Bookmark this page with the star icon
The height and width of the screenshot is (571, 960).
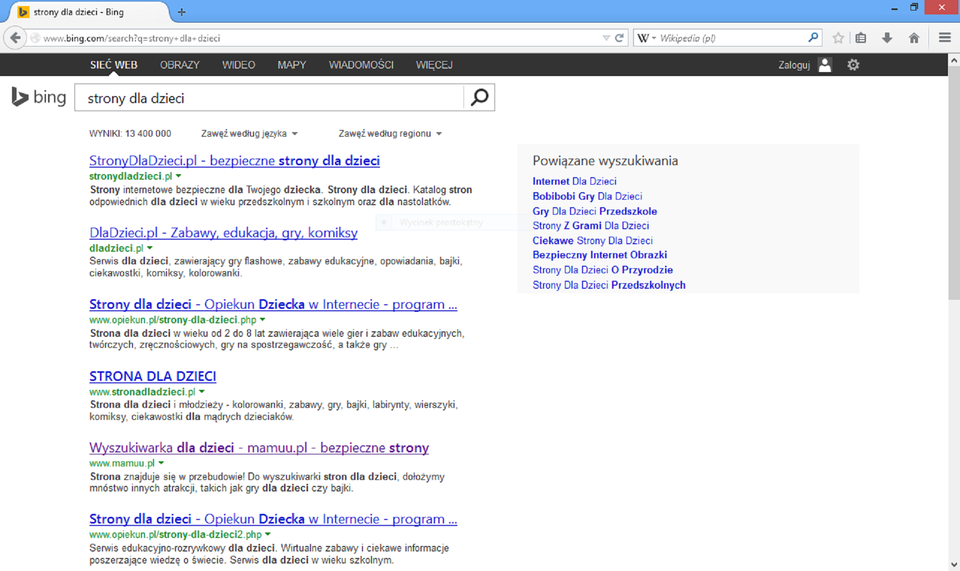click(838, 38)
